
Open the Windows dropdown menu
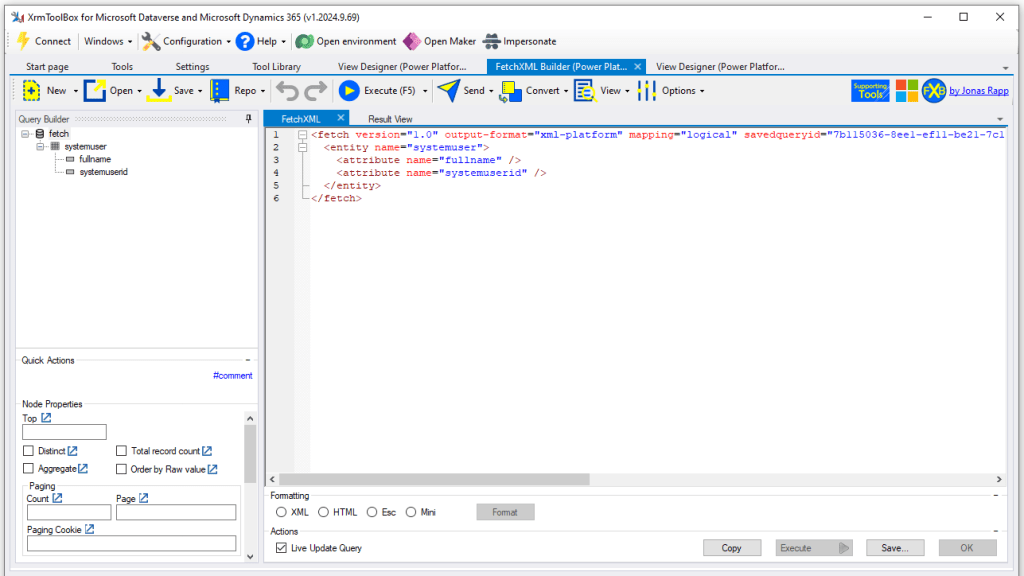(x=108, y=41)
